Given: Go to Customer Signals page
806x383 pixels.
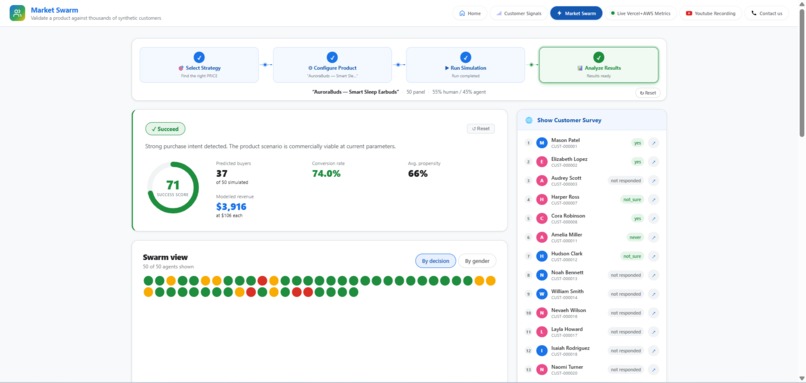Looking at the screenshot, I should [519, 13].
